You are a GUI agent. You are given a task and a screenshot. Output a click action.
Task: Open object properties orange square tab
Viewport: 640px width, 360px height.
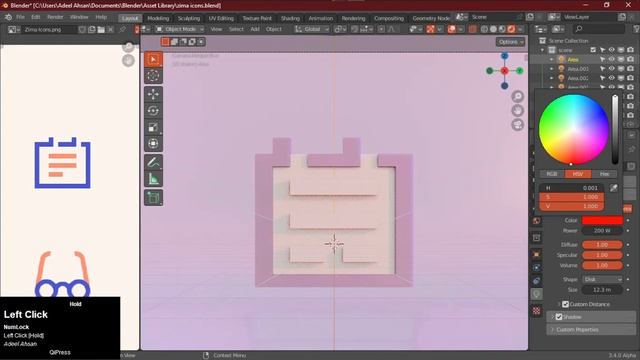click(536, 254)
